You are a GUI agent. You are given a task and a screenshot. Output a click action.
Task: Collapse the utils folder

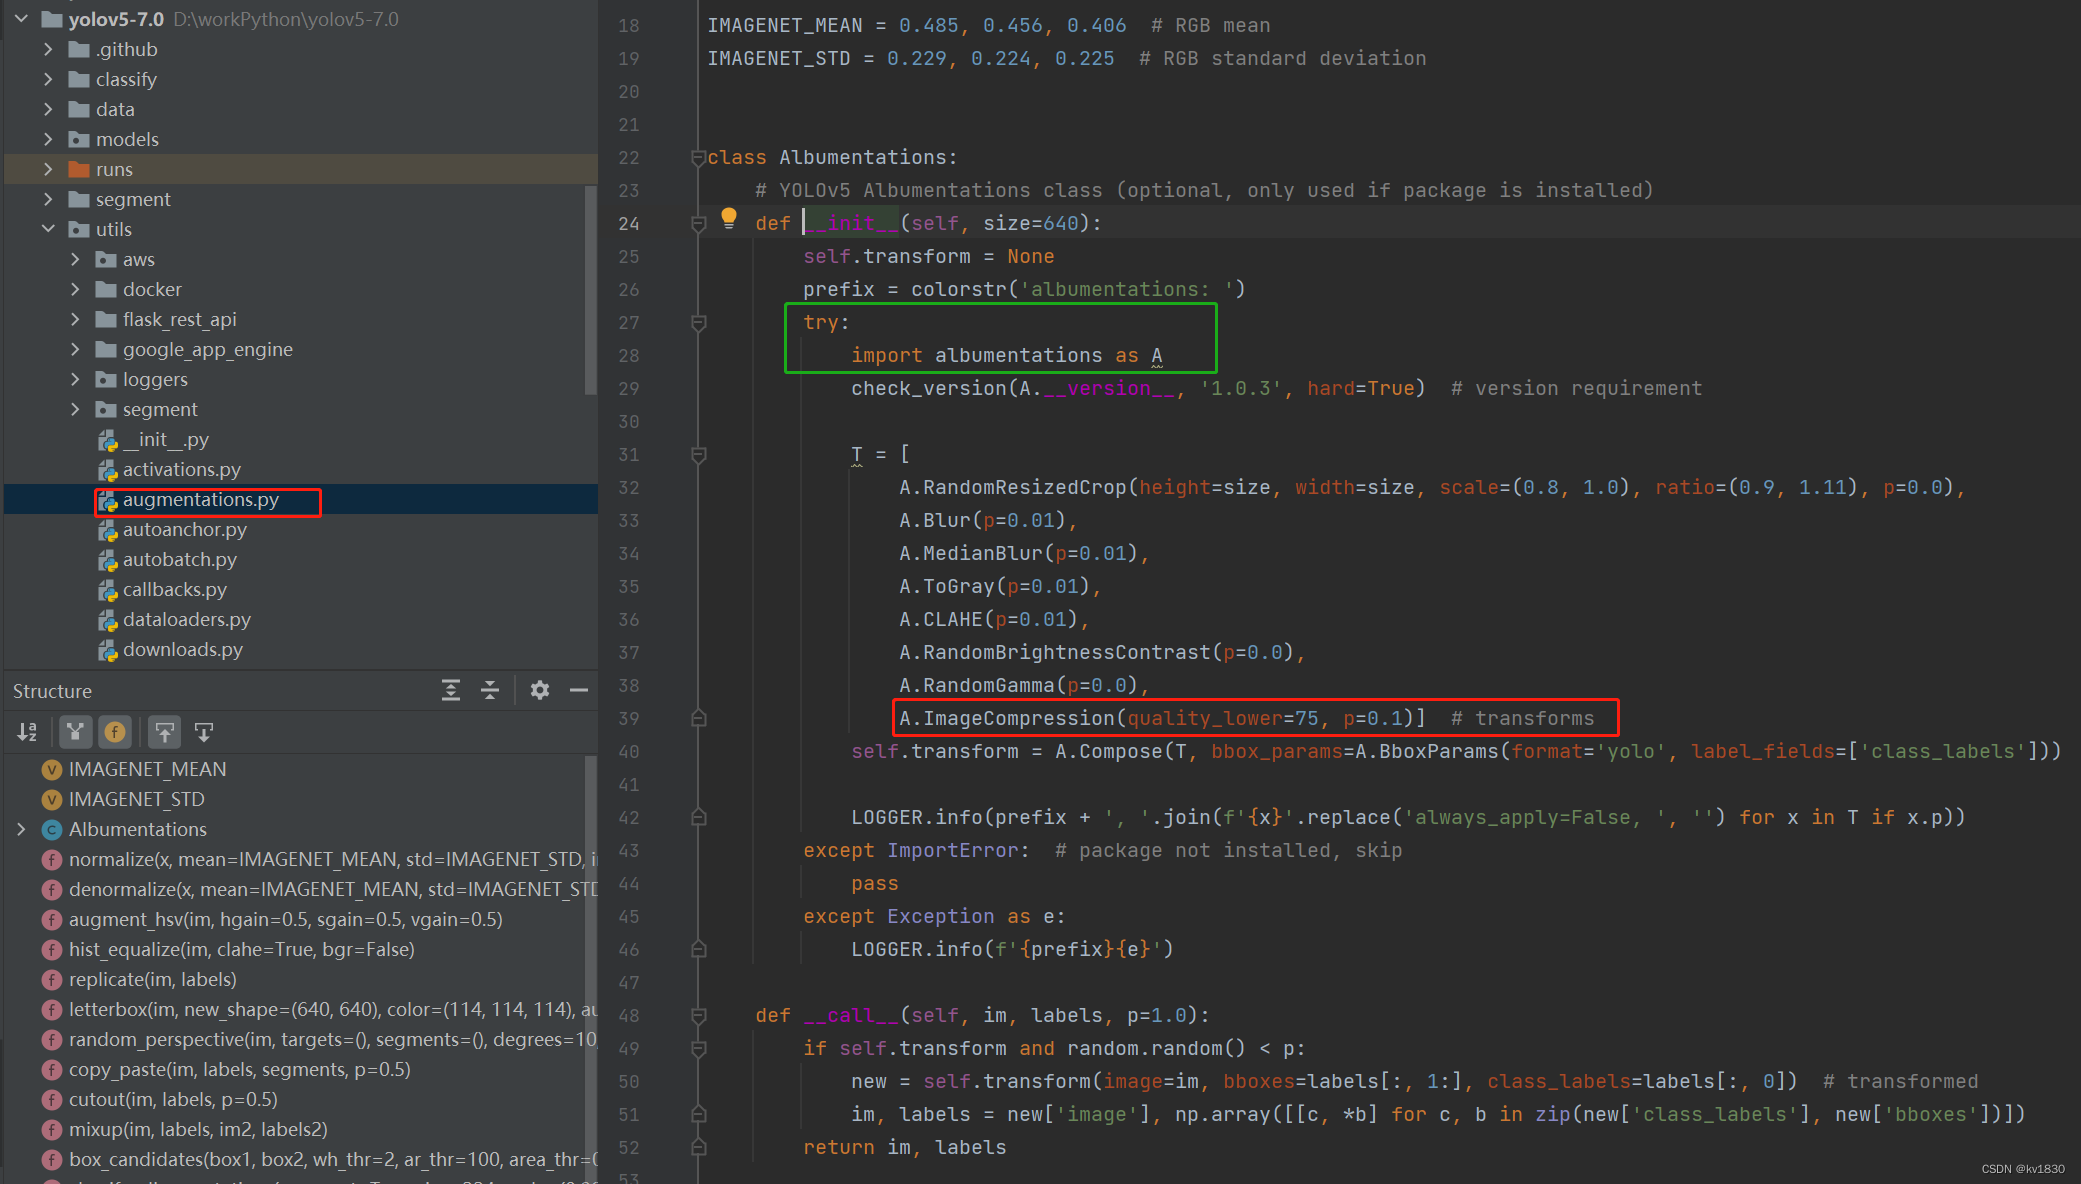pos(48,229)
